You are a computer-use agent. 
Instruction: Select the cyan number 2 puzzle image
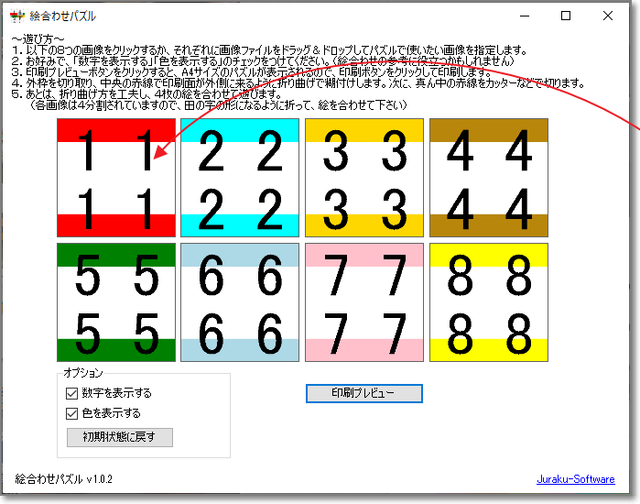click(x=240, y=178)
